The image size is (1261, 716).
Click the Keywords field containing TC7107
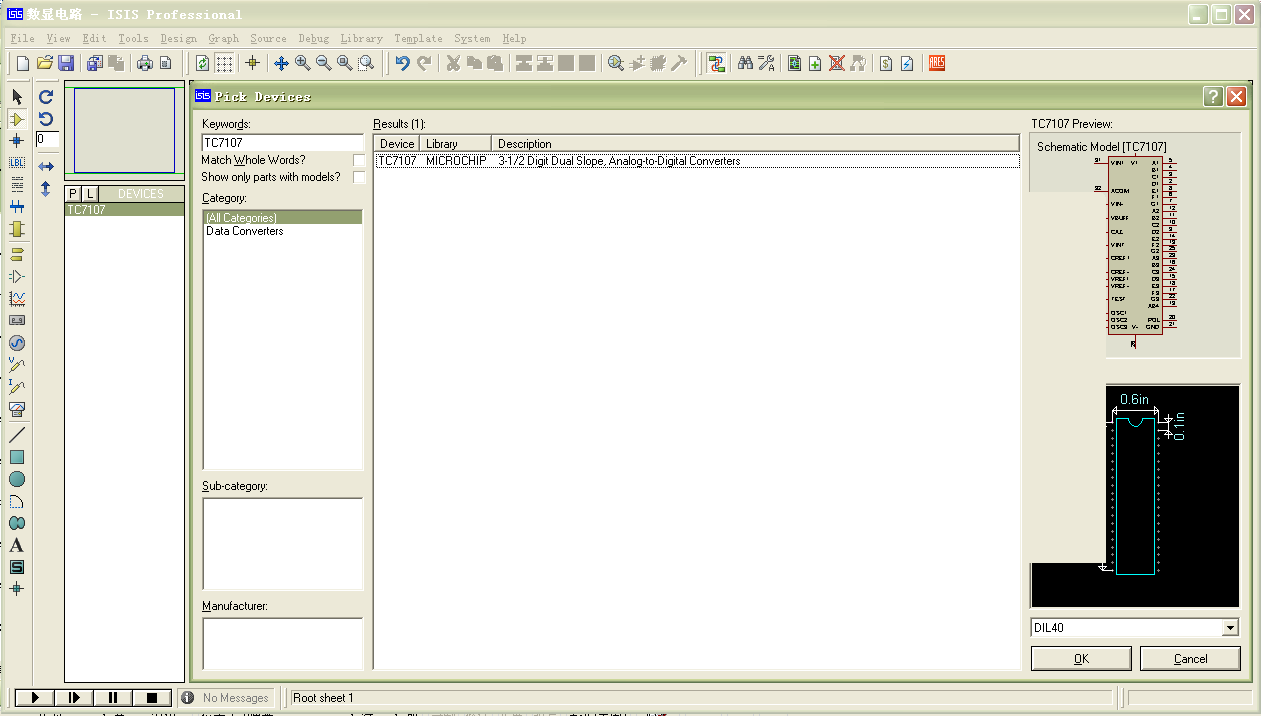(282, 142)
